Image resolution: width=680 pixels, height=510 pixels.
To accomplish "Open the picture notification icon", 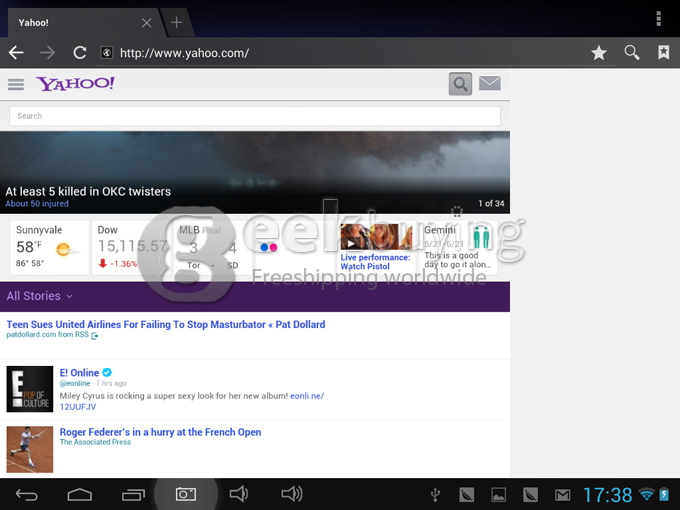I will pyautogui.click(x=499, y=494).
